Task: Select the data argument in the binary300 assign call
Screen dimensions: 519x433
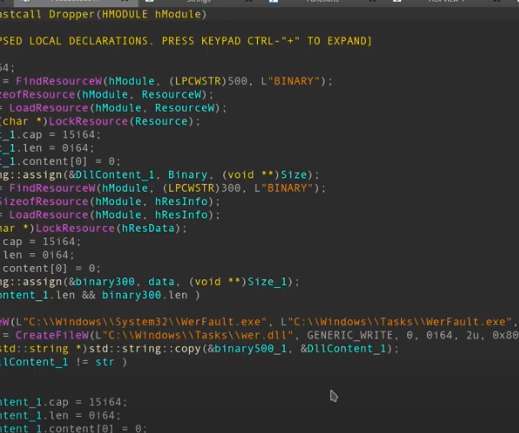Action: tap(161, 282)
